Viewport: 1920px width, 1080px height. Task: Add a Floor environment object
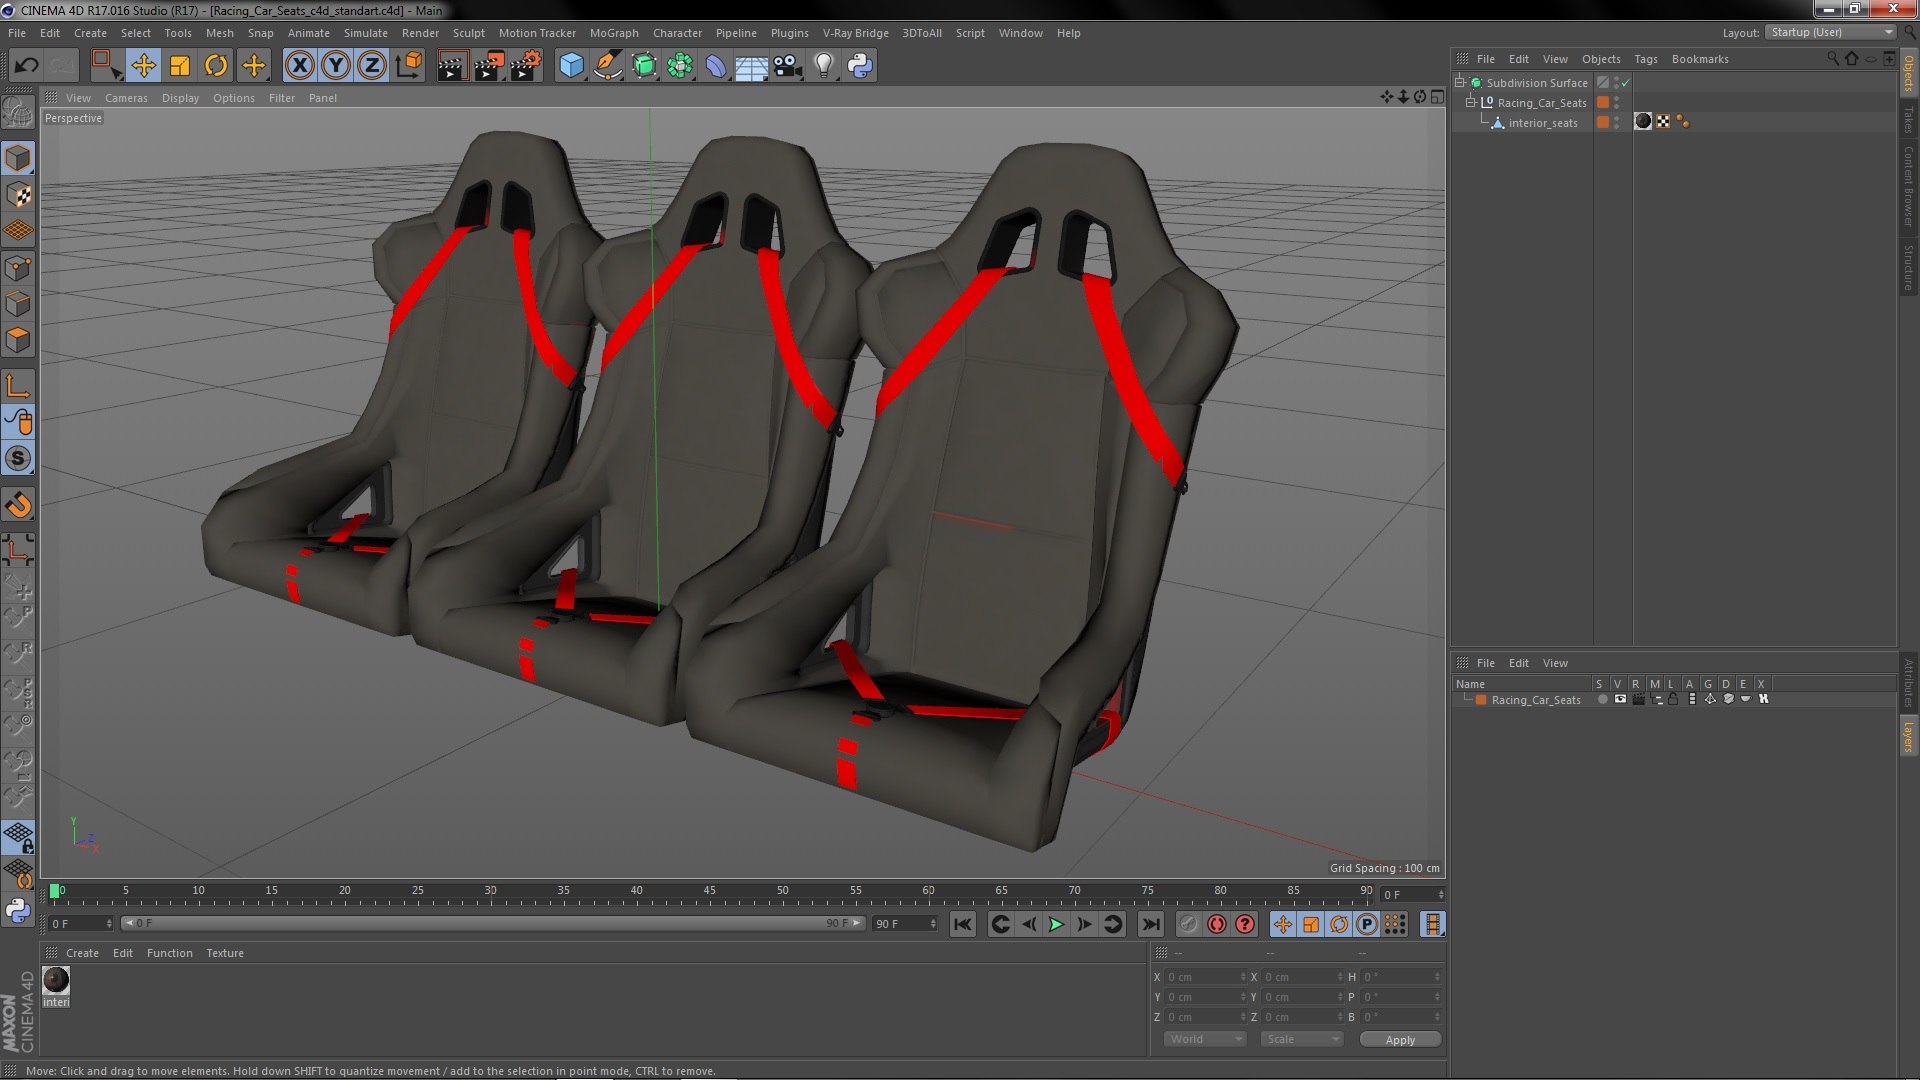pyautogui.click(x=751, y=66)
